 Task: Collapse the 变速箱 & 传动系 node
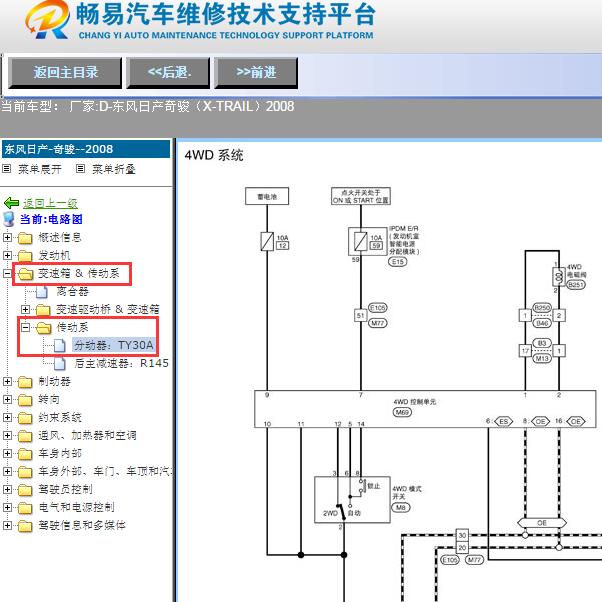[x=7, y=273]
